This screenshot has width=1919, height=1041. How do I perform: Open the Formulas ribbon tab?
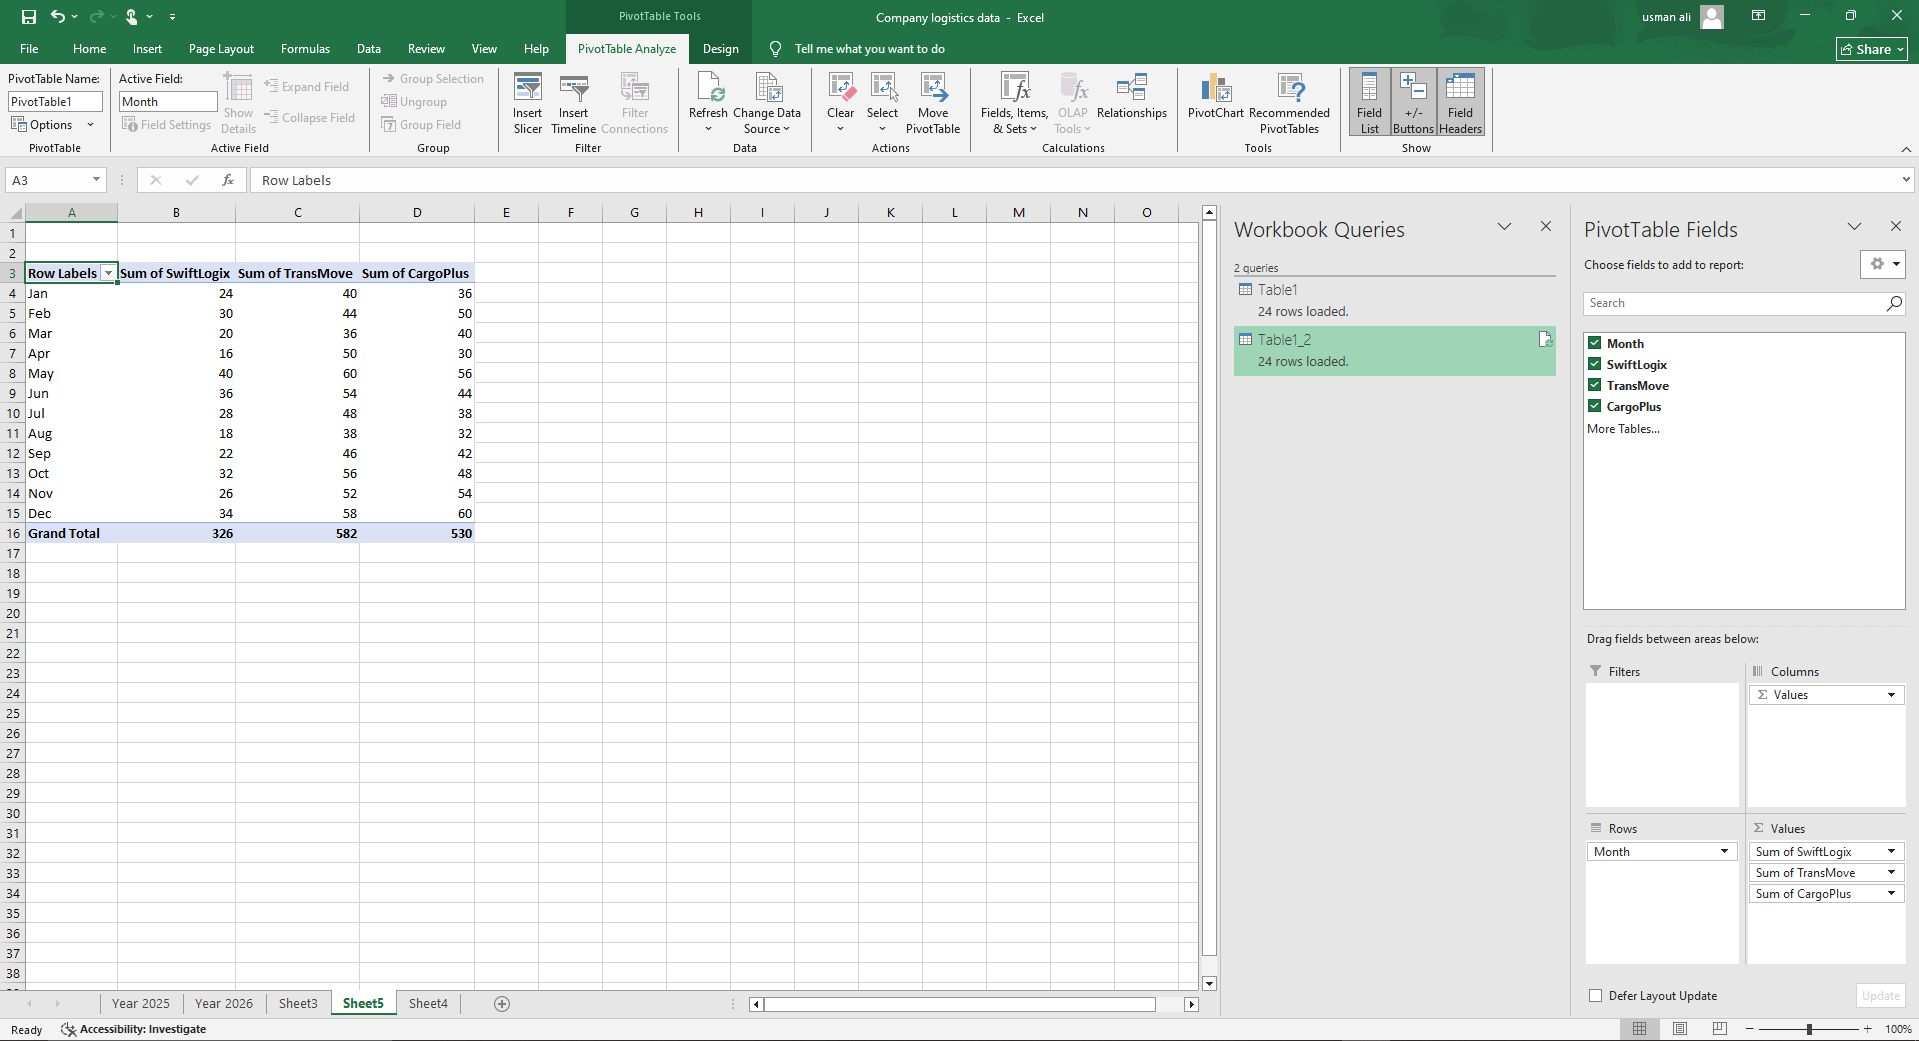pyautogui.click(x=305, y=49)
